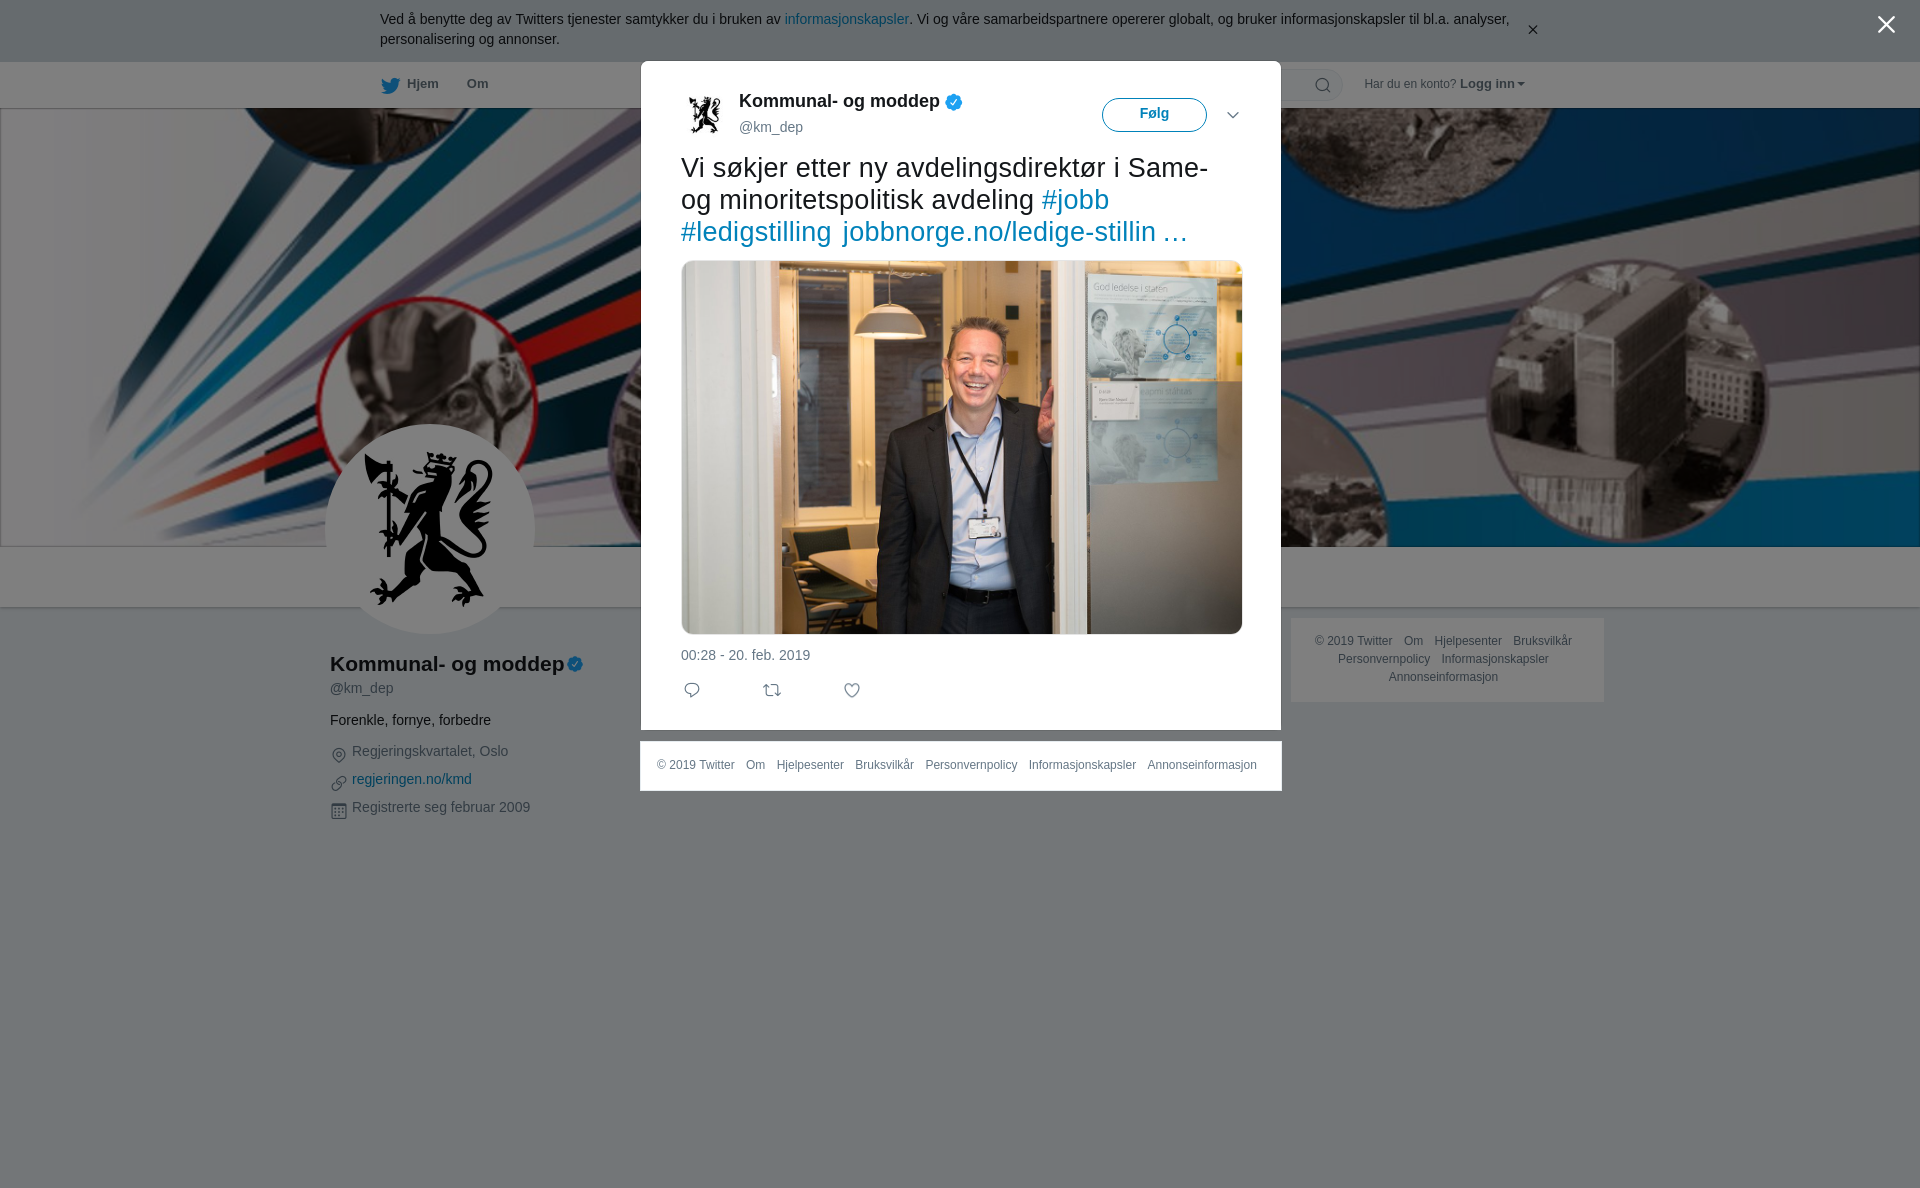This screenshot has width=1920, height=1188.
Task: Retweet the tweet using the arrows icon
Action: 772,690
